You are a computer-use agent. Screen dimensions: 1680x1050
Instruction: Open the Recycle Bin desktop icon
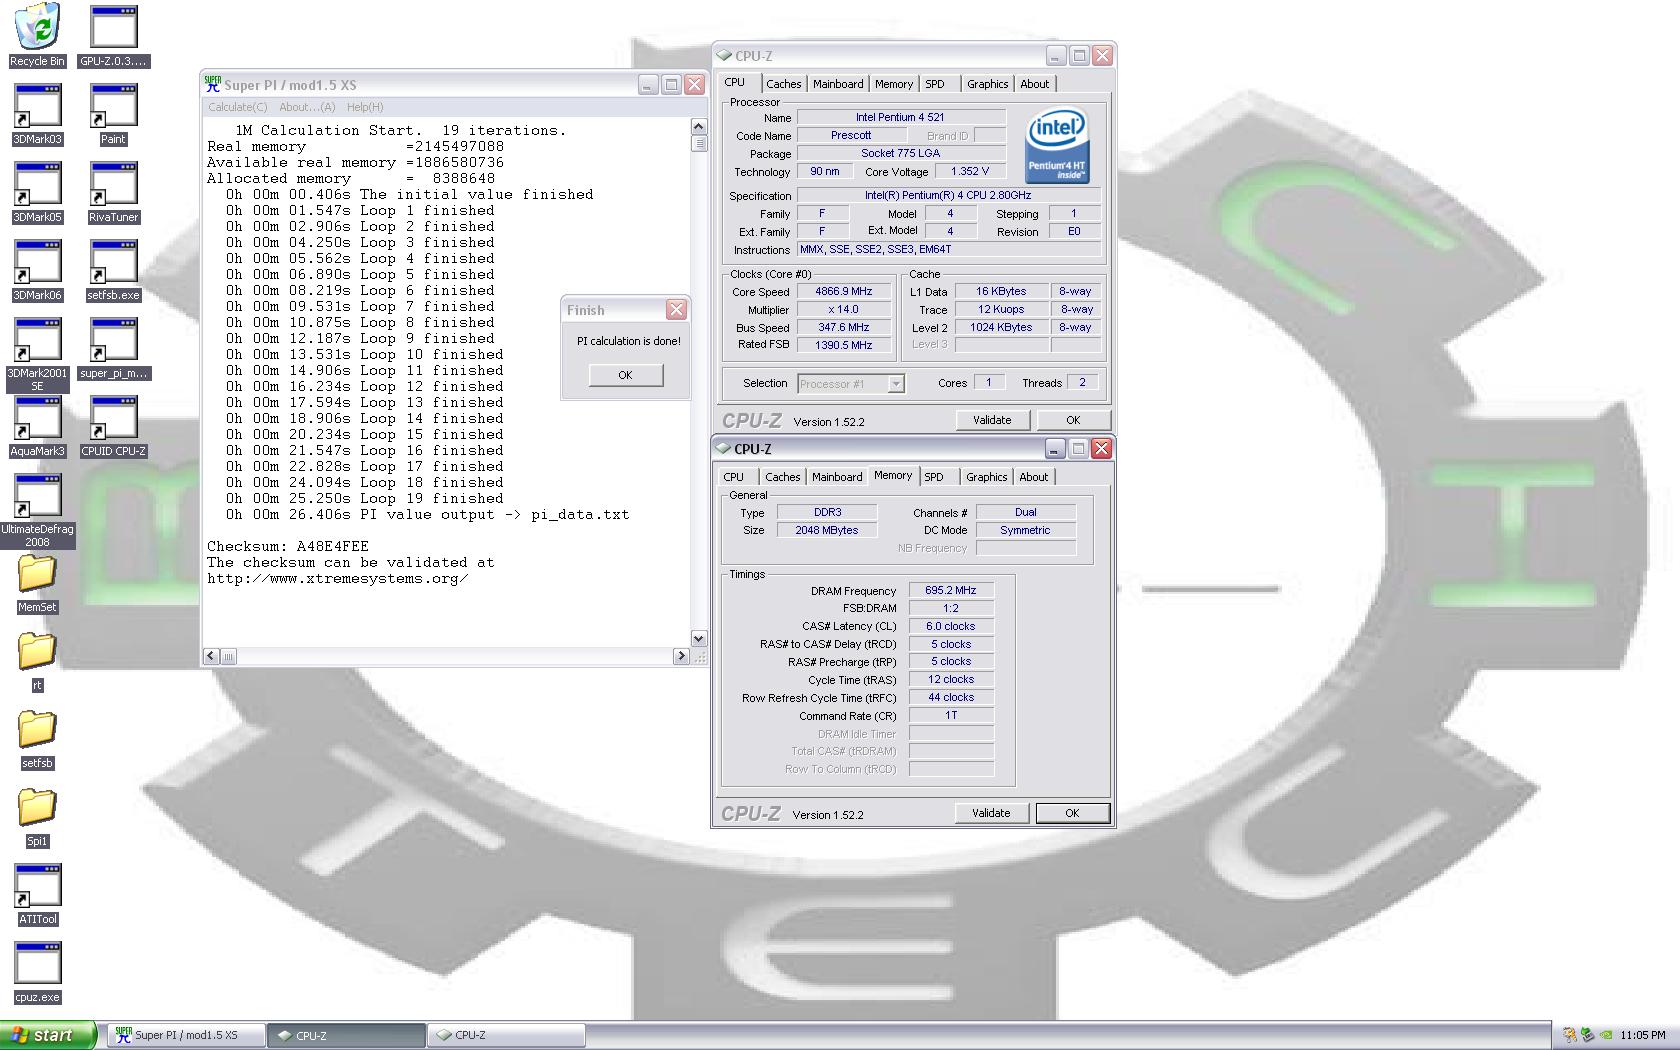tap(37, 35)
